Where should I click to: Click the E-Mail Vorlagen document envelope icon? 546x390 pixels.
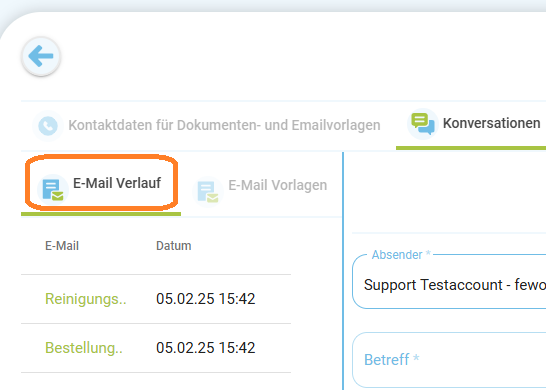click(x=208, y=192)
